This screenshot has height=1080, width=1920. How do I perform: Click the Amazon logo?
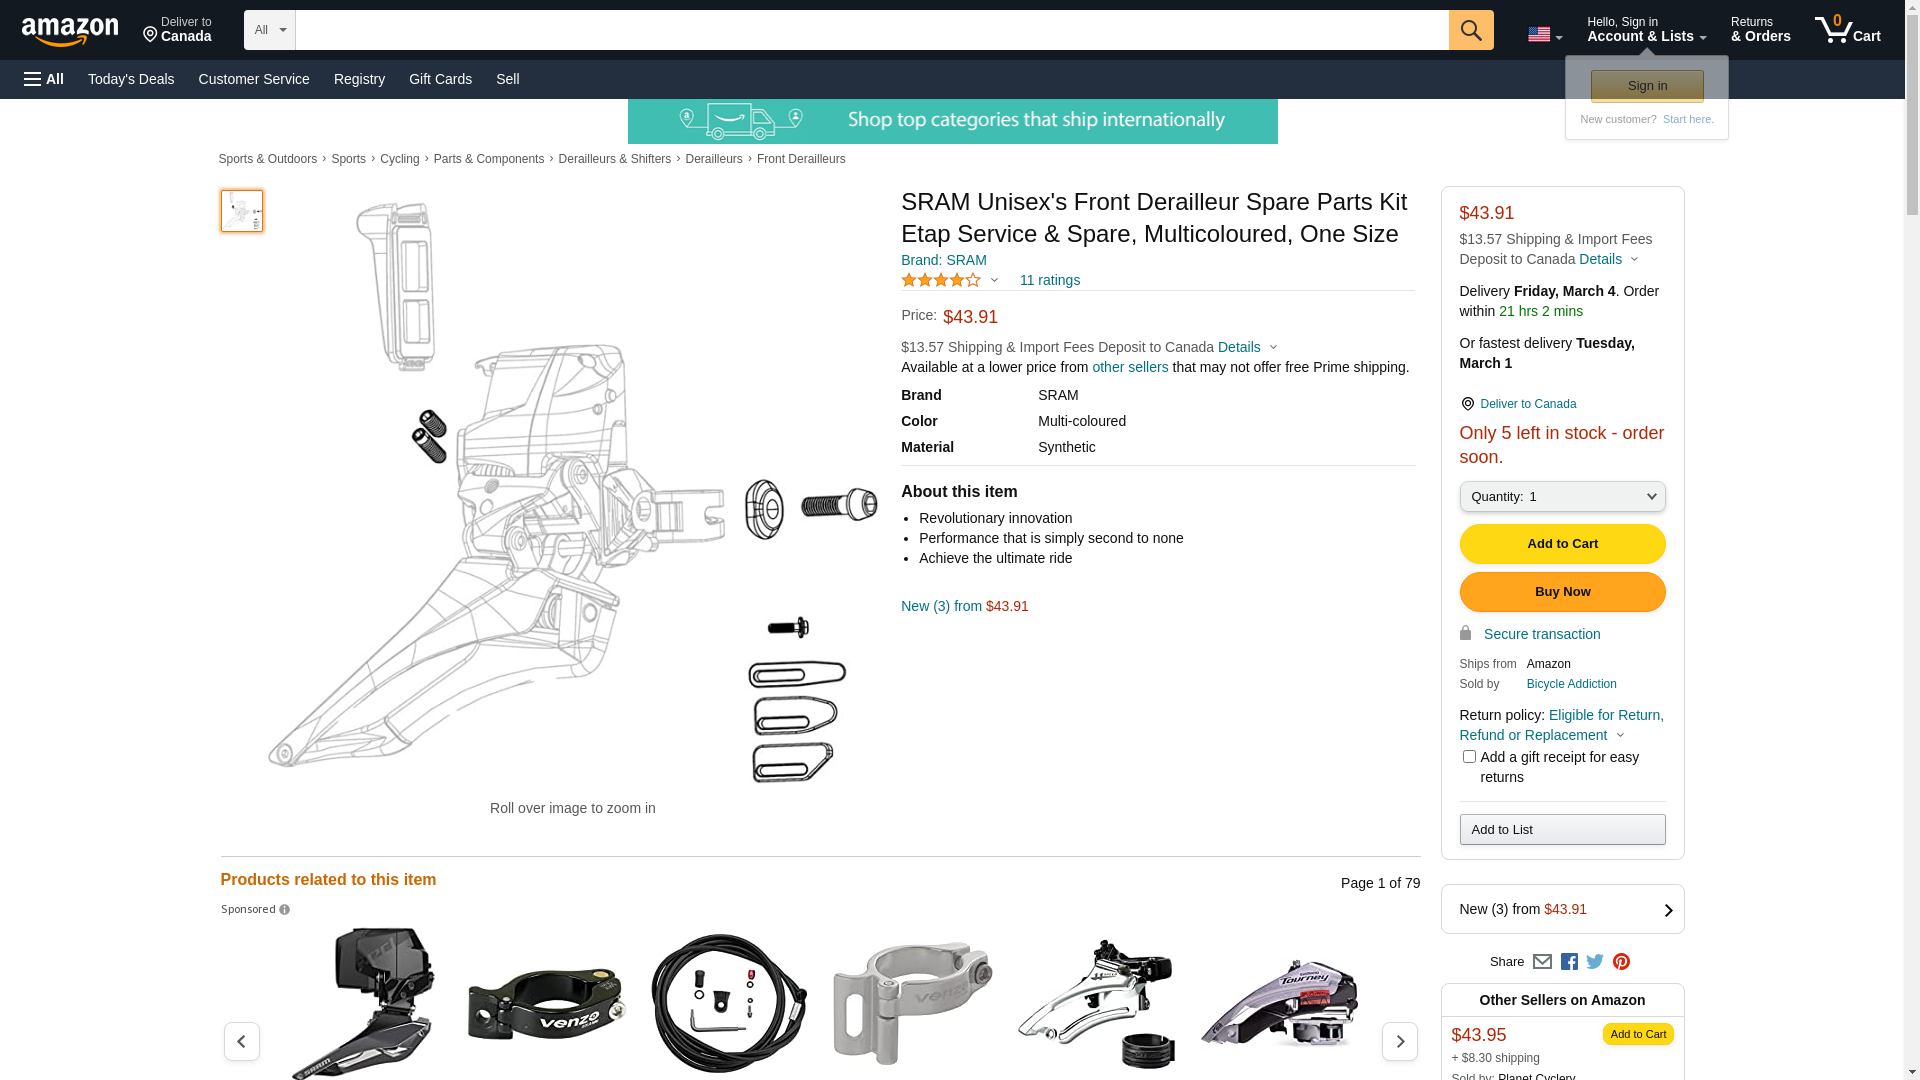pyautogui.click(x=70, y=31)
